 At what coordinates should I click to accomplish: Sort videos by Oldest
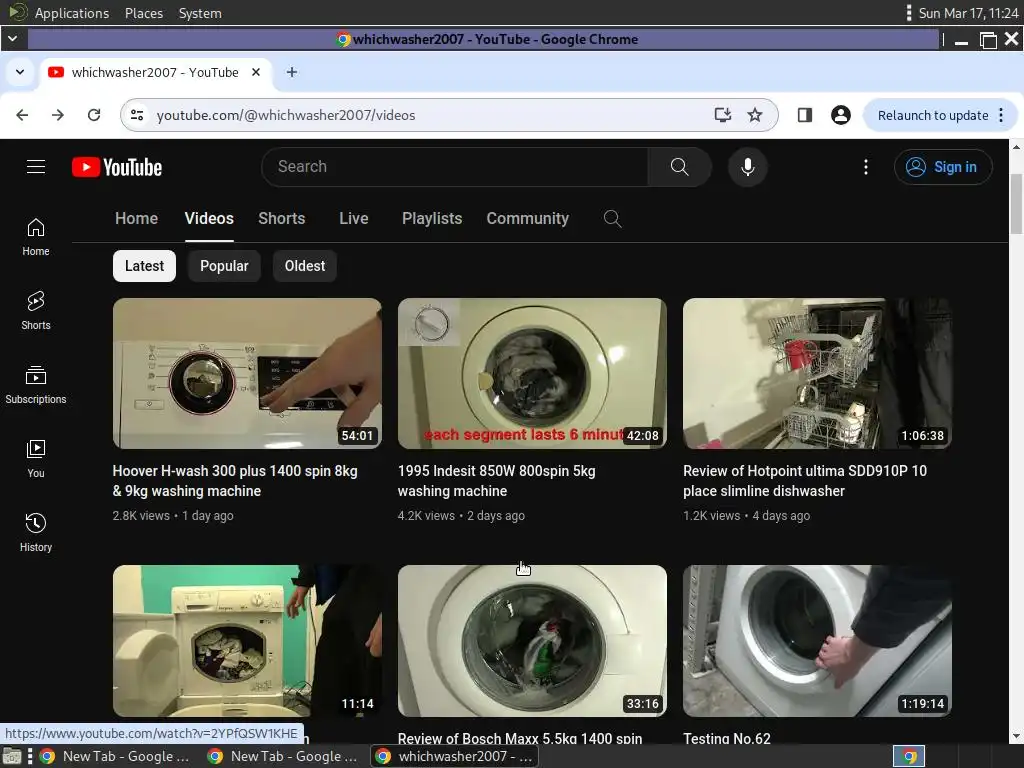tap(304, 266)
